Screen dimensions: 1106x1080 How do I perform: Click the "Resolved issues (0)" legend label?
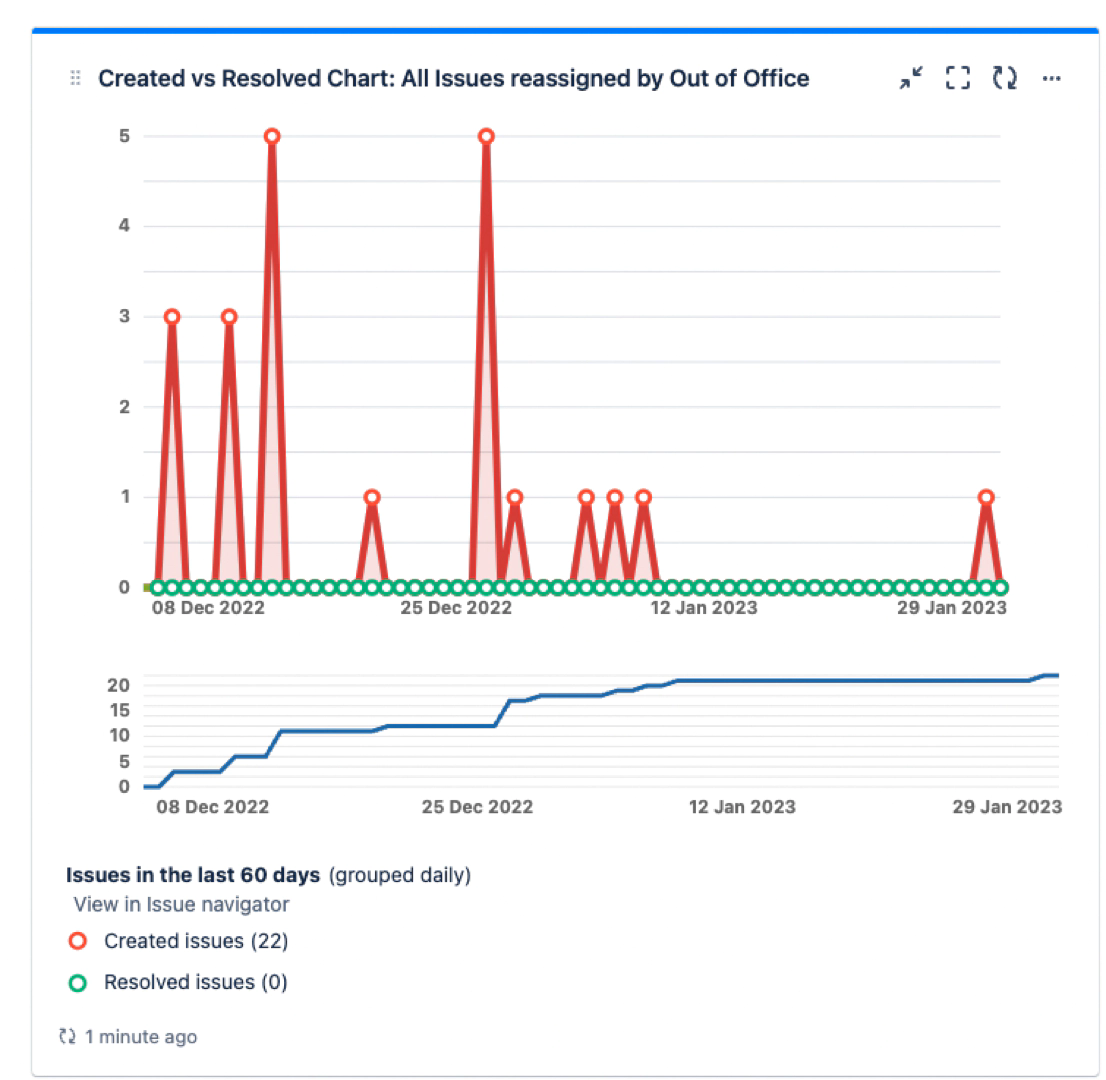pos(195,983)
